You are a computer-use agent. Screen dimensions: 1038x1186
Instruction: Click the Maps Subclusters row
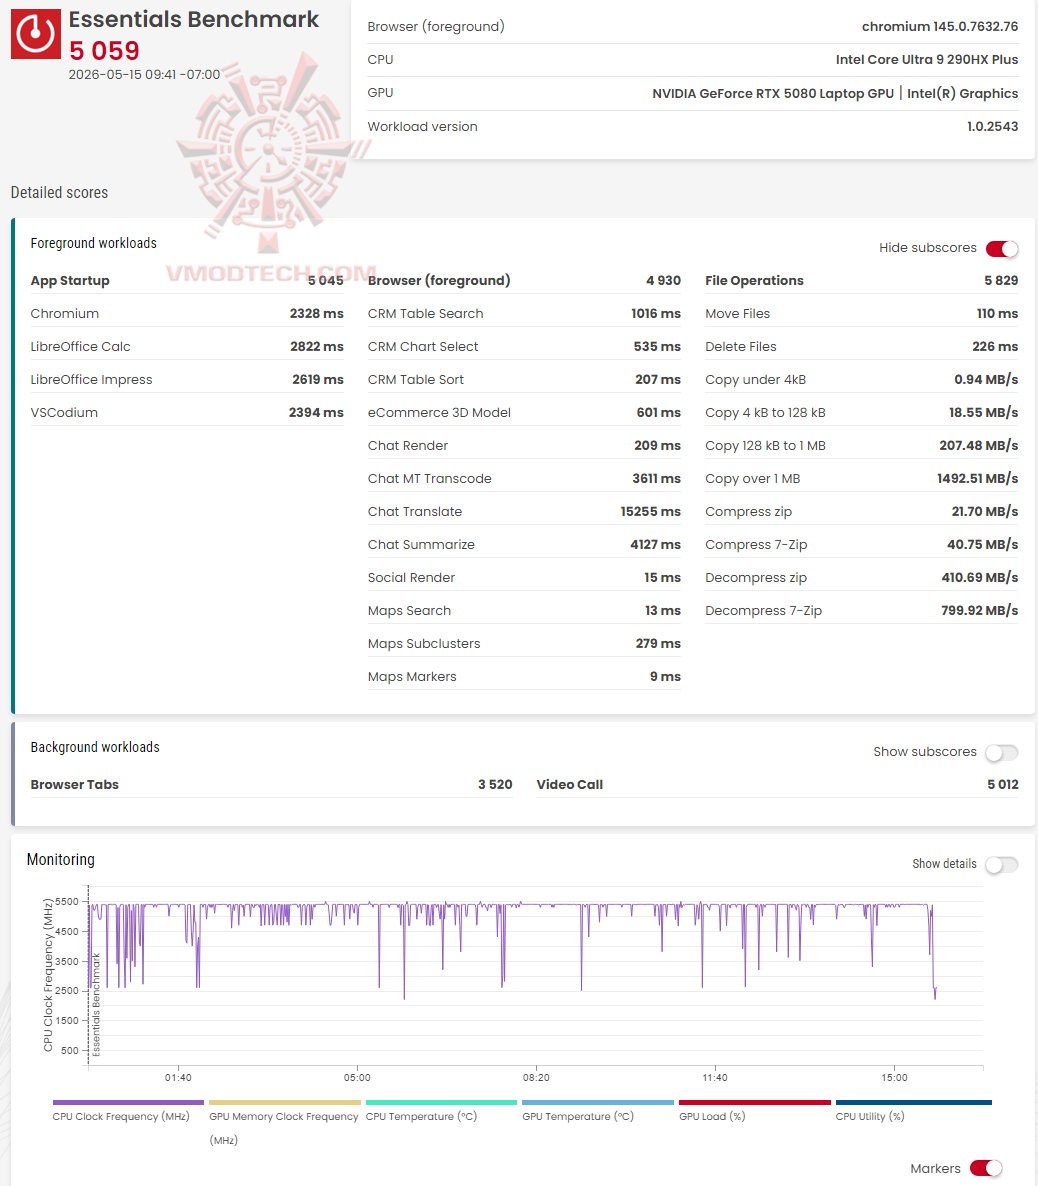point(524,644)
